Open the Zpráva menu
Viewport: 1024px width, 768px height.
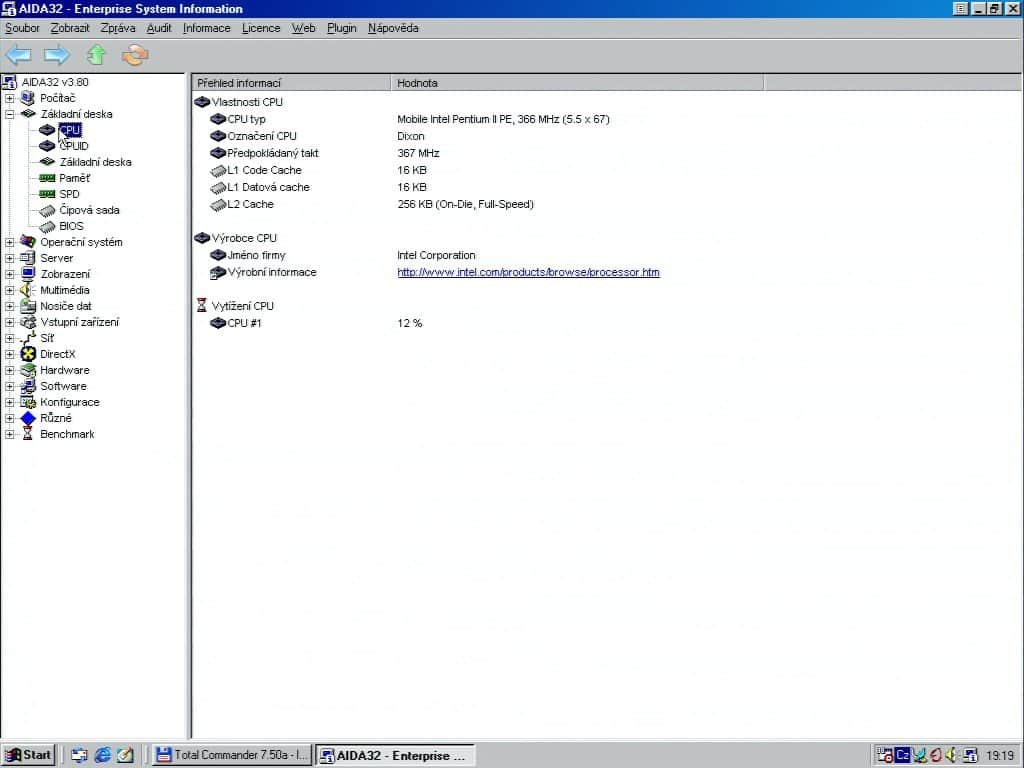(x=118, y=28)
